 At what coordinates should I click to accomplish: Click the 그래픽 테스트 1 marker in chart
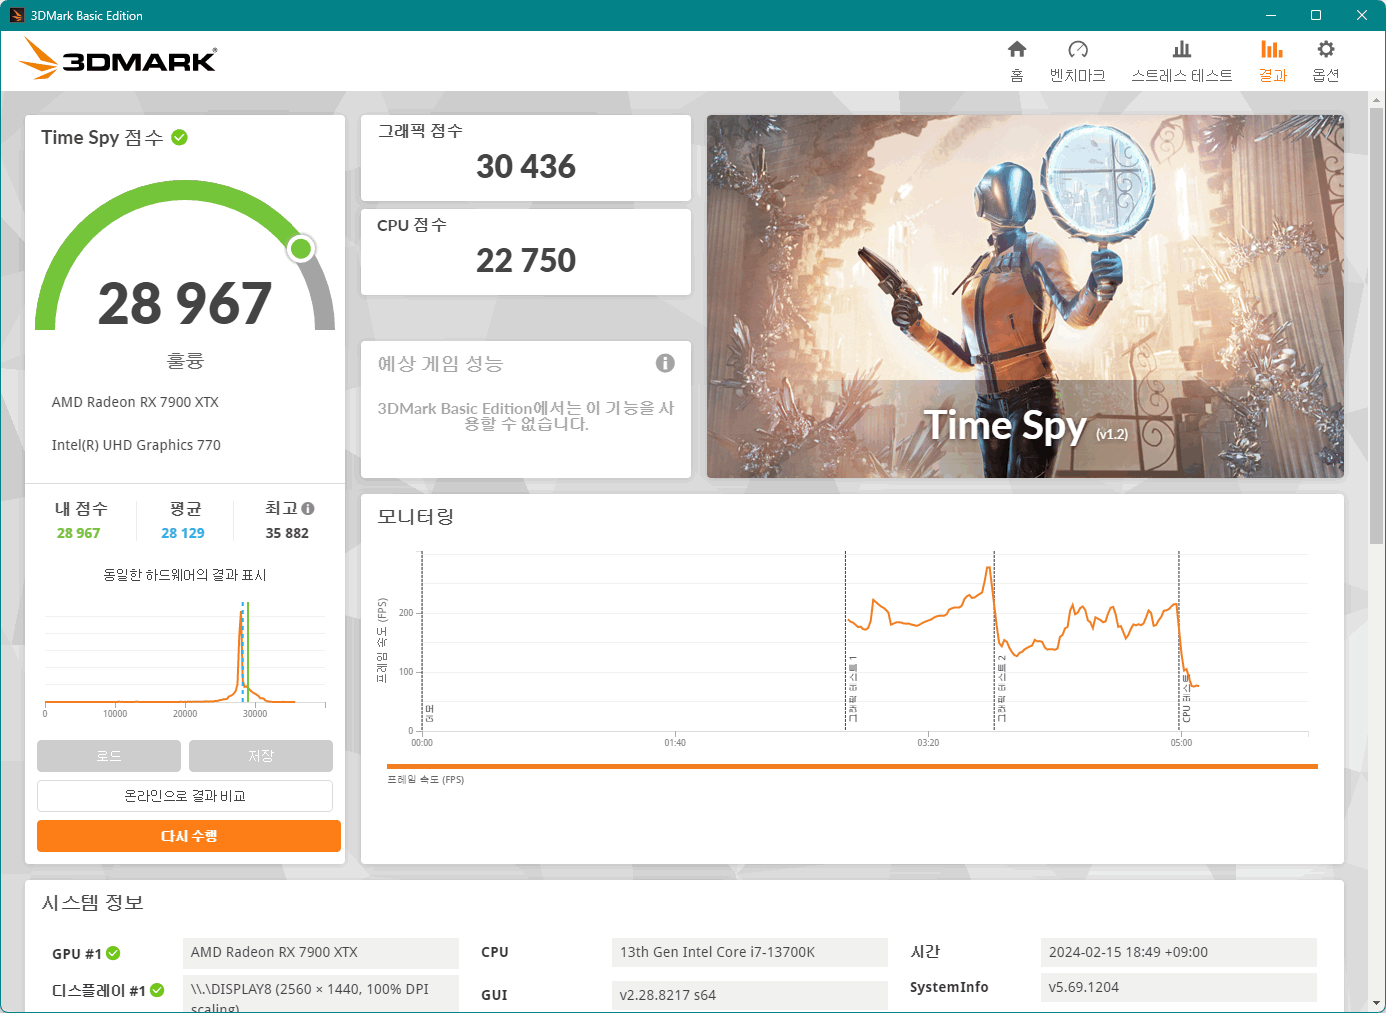click(852, 689)
